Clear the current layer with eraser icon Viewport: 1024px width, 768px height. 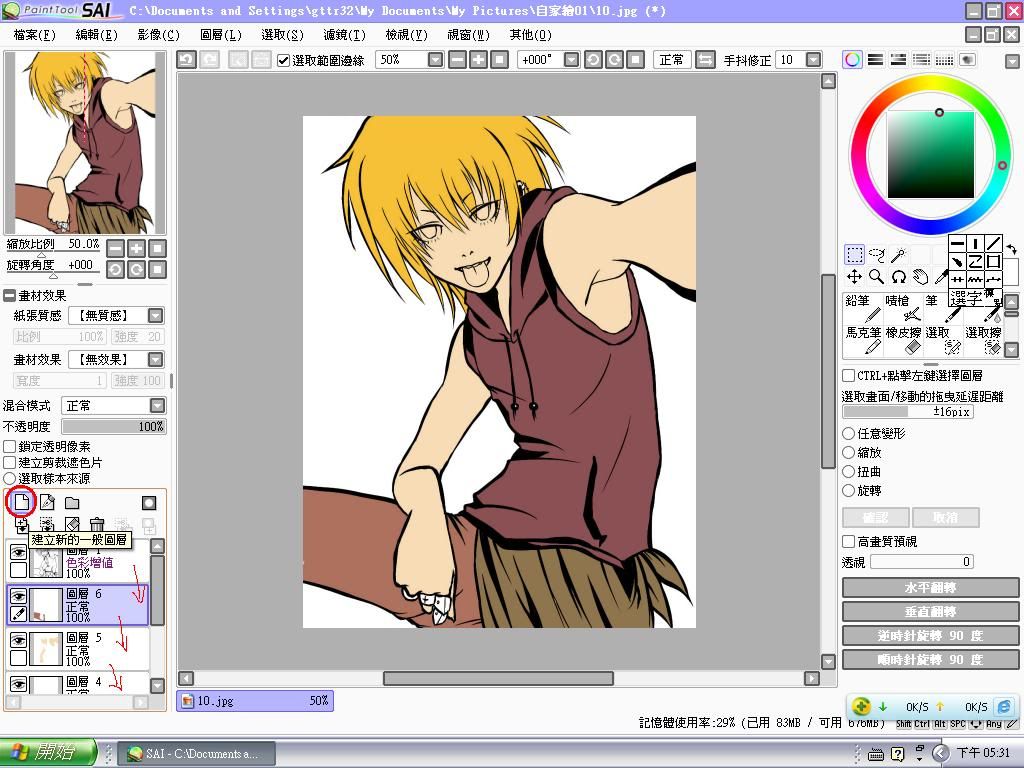tap(72, 524)
